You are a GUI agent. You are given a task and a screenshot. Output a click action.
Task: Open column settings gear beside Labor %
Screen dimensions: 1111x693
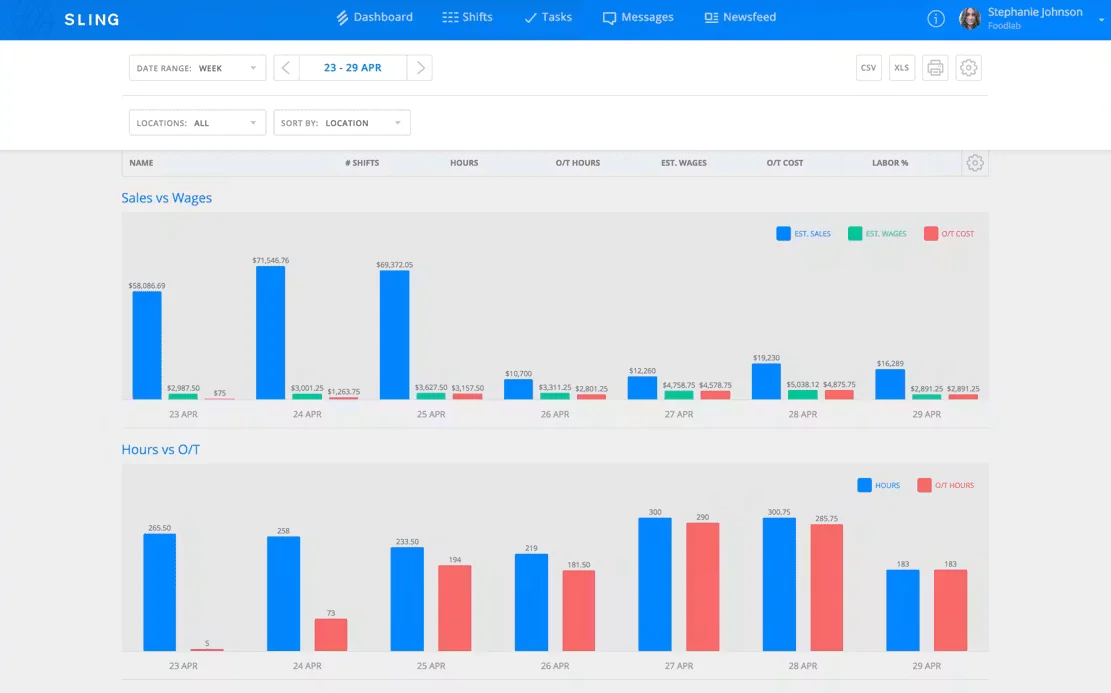point(974,163)
